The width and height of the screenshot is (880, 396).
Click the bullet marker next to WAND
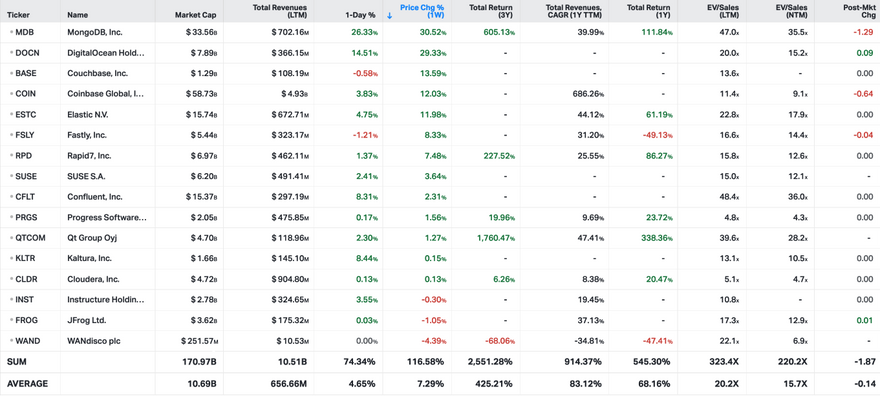coord(11,340)
